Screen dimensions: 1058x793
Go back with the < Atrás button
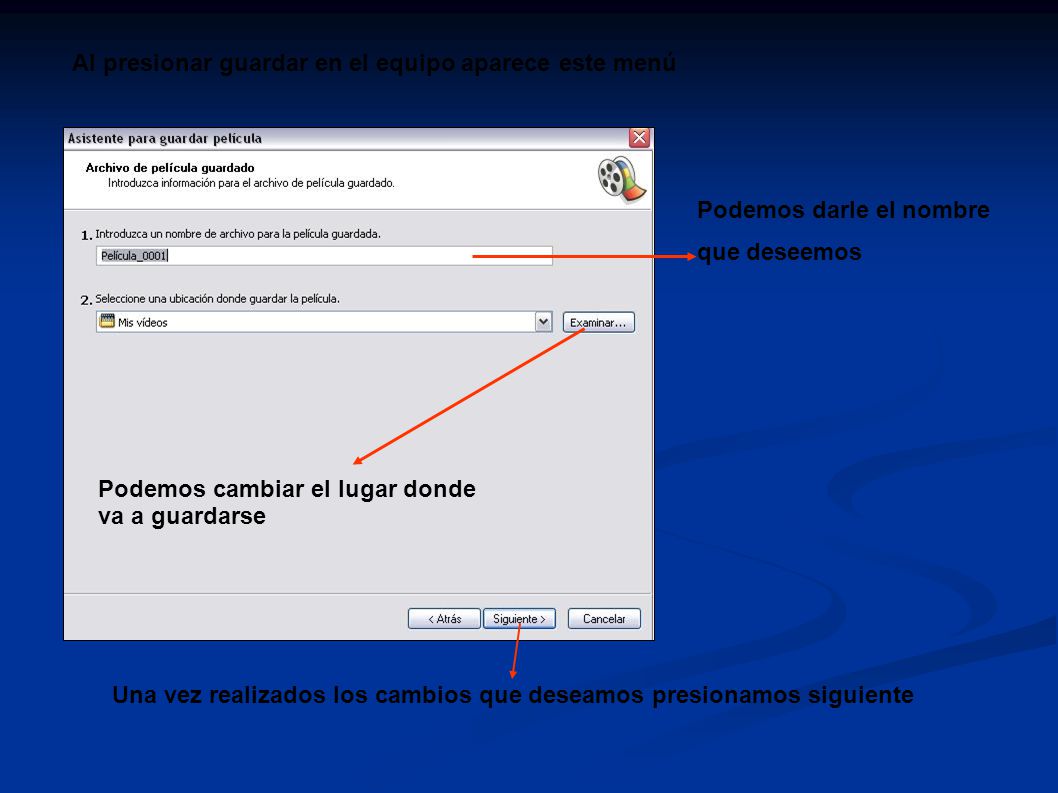(x=444, y=619)
